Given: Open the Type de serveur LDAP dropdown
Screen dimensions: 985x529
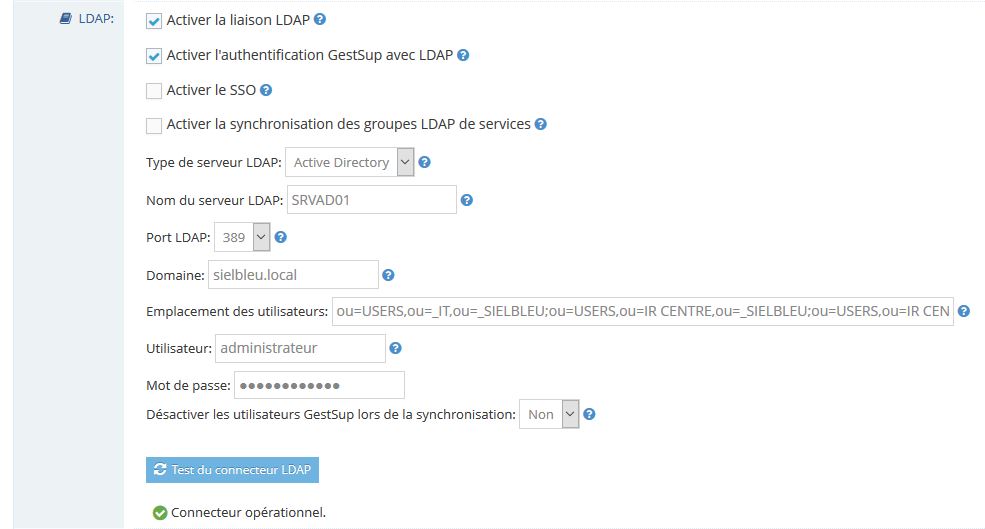Looking at the screenshot, I should click(x=349, y=162).
